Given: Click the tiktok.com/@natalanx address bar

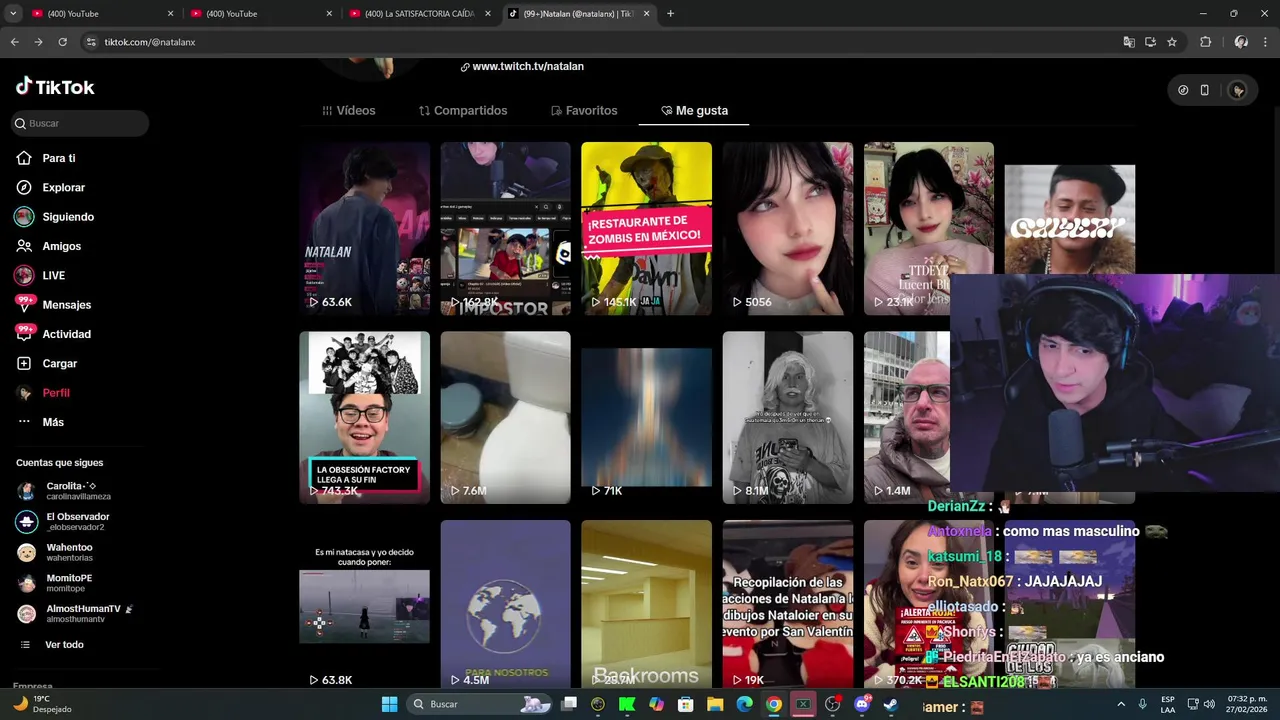Looking at the screenshot, I should tap(600, 42).
